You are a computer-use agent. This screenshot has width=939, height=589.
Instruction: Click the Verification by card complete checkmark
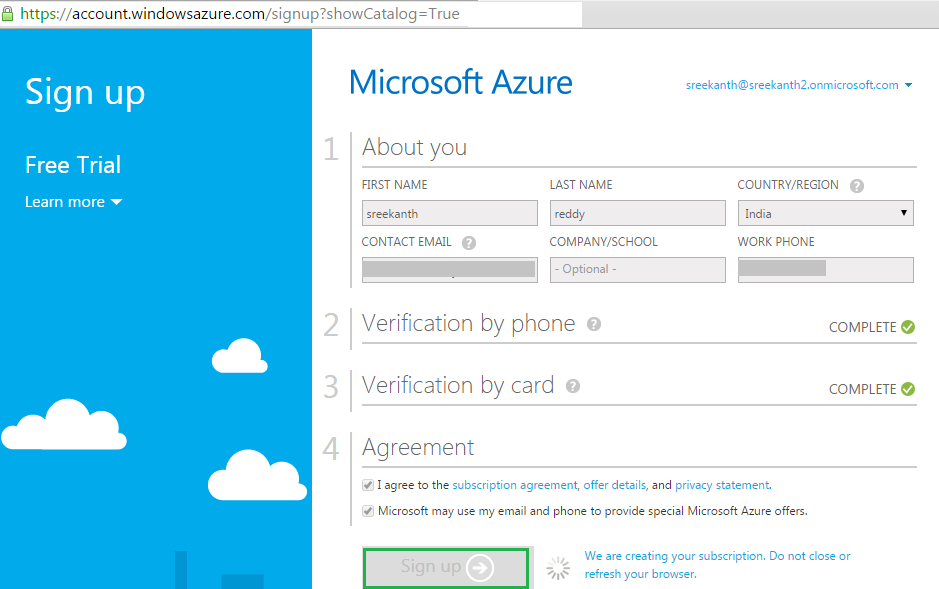tap(908, 389)
